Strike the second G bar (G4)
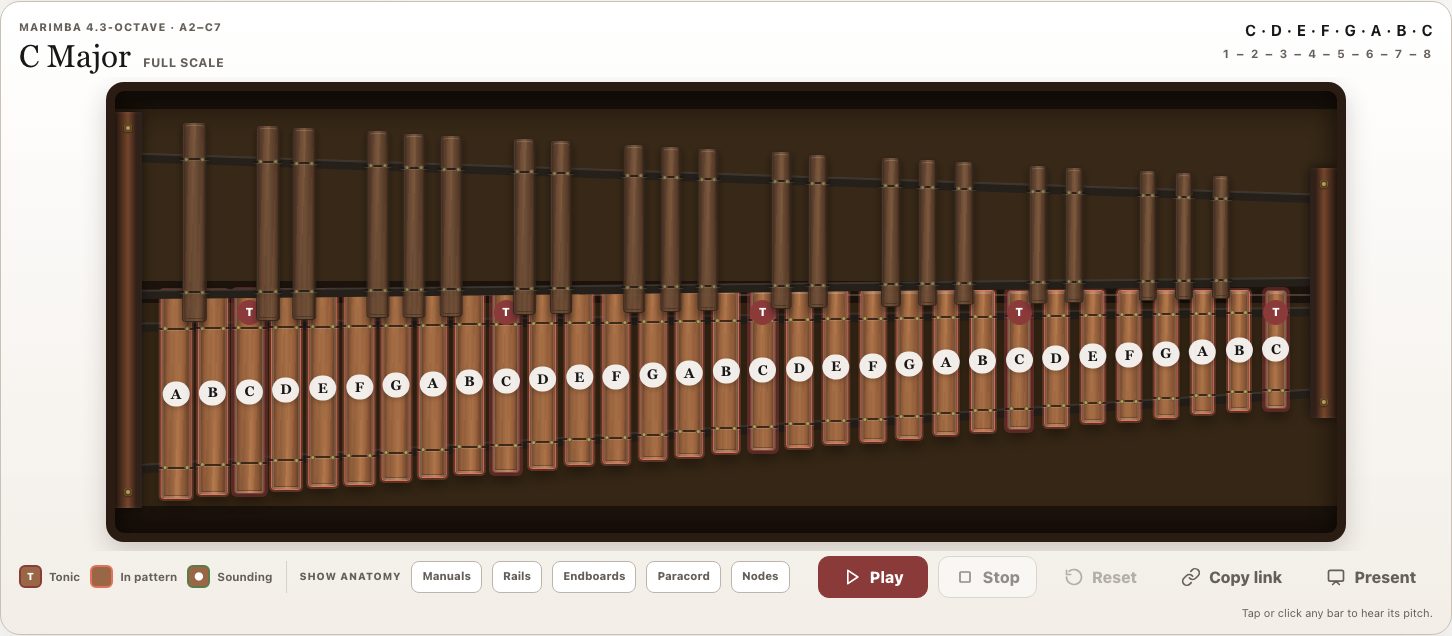 (x=653, y=375)
